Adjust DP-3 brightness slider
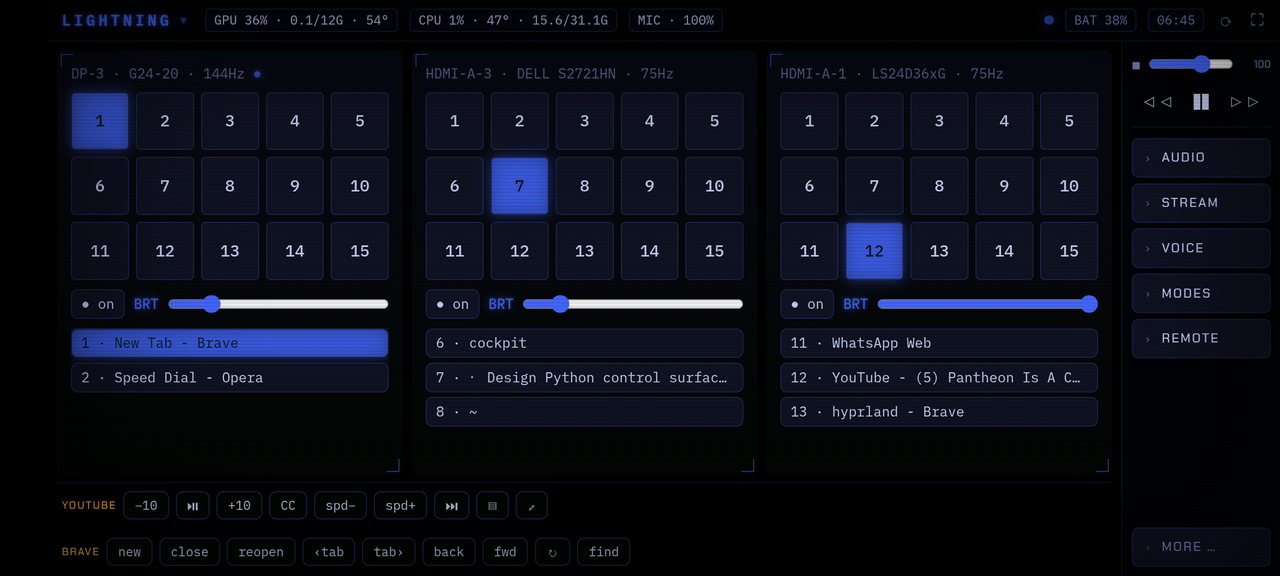This screenshot has height=576, width=1280. [278, 304]
